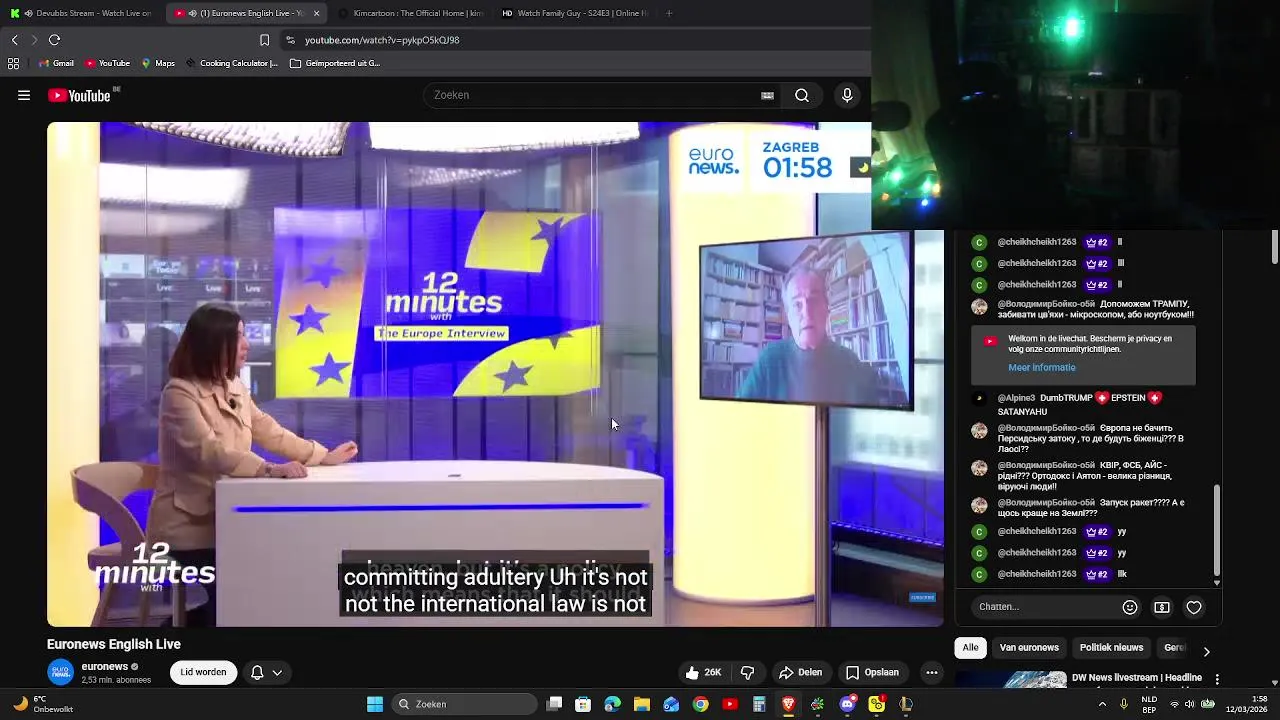Go back in the browser
The height and width of the screenshot is (720, 1280).
[x=14, y=40]
